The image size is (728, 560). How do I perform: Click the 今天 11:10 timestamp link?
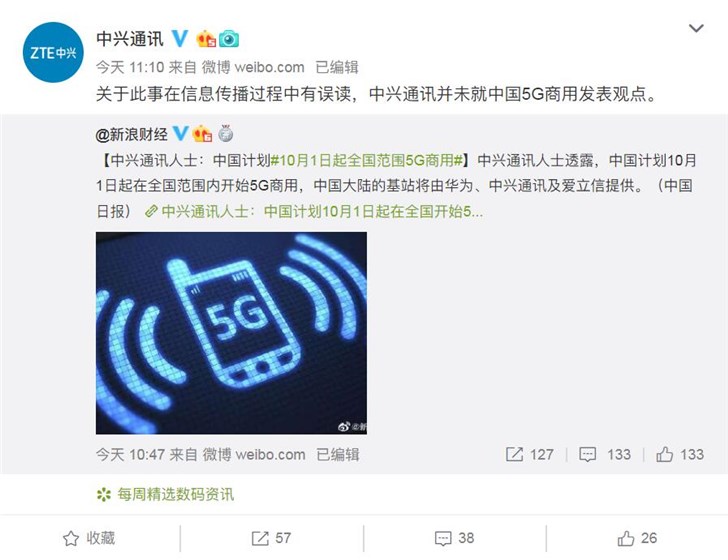point(130,67)
